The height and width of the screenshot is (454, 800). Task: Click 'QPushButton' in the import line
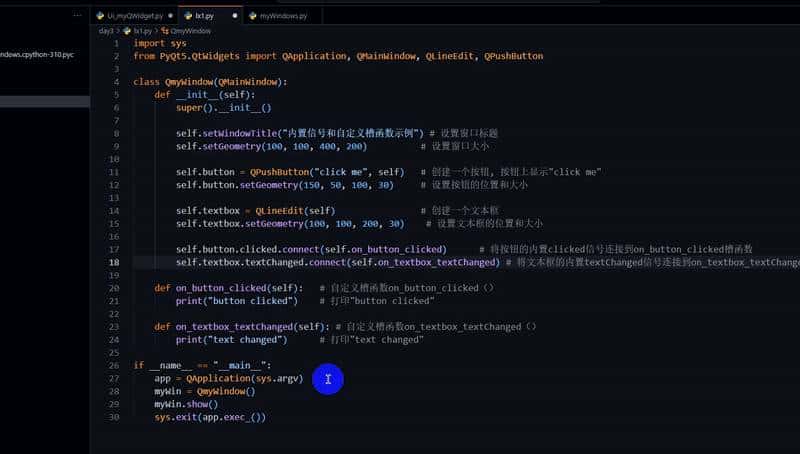pyautogui.click(x=513, y=56)
